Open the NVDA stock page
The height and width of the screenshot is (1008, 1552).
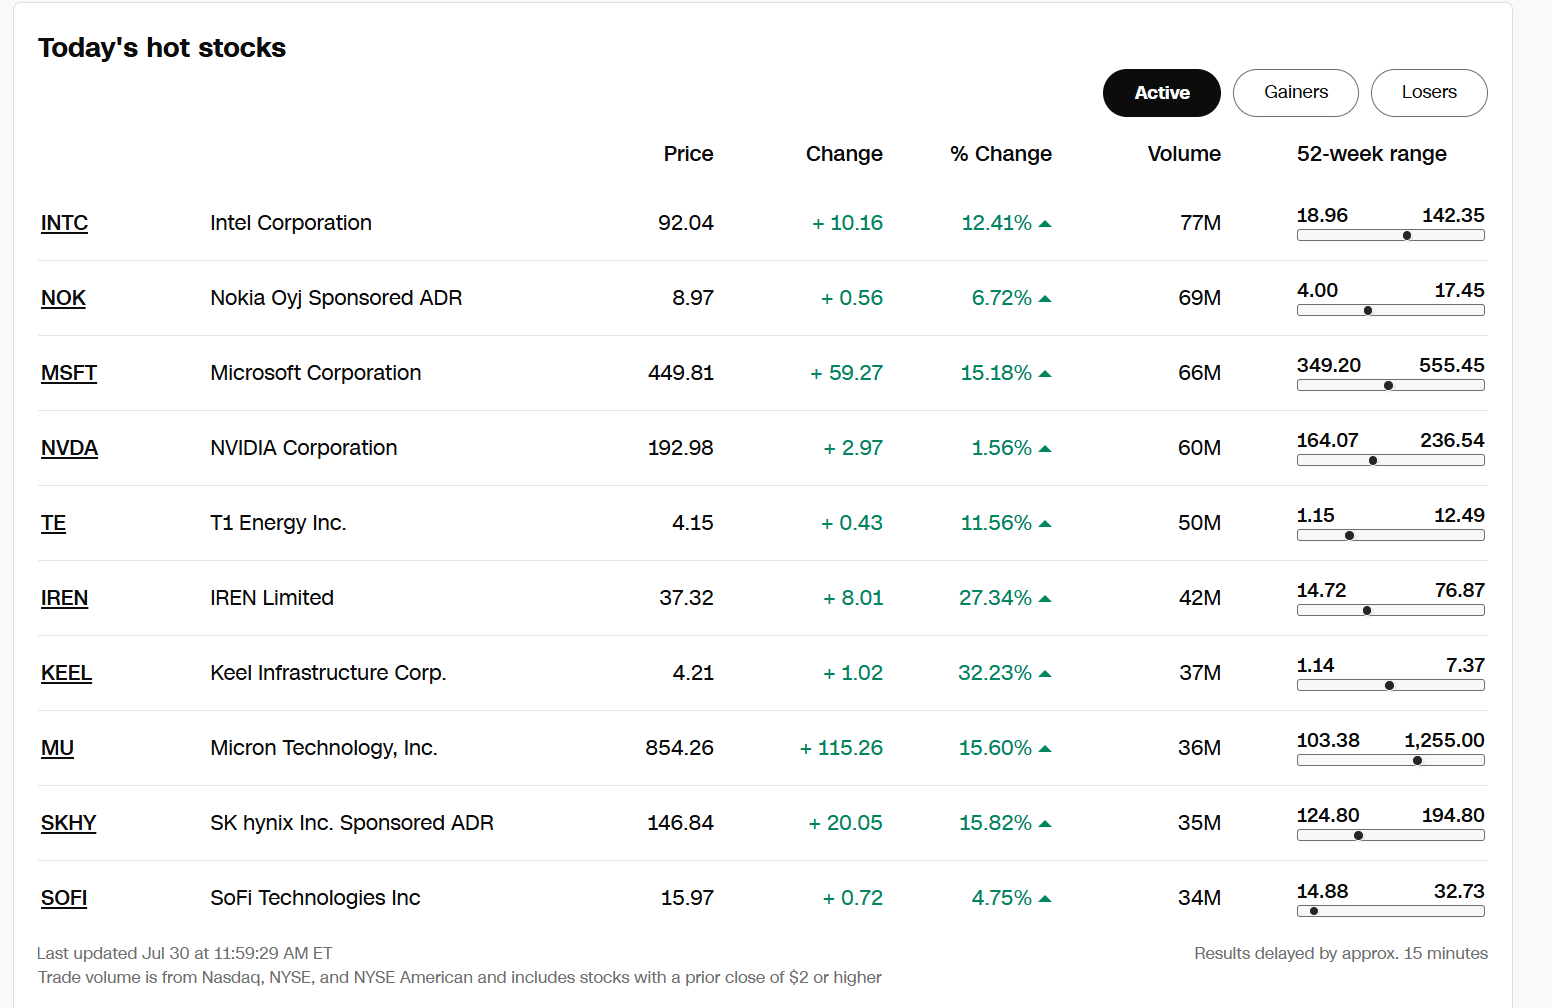pyautogui.click(x=69, y=448)
